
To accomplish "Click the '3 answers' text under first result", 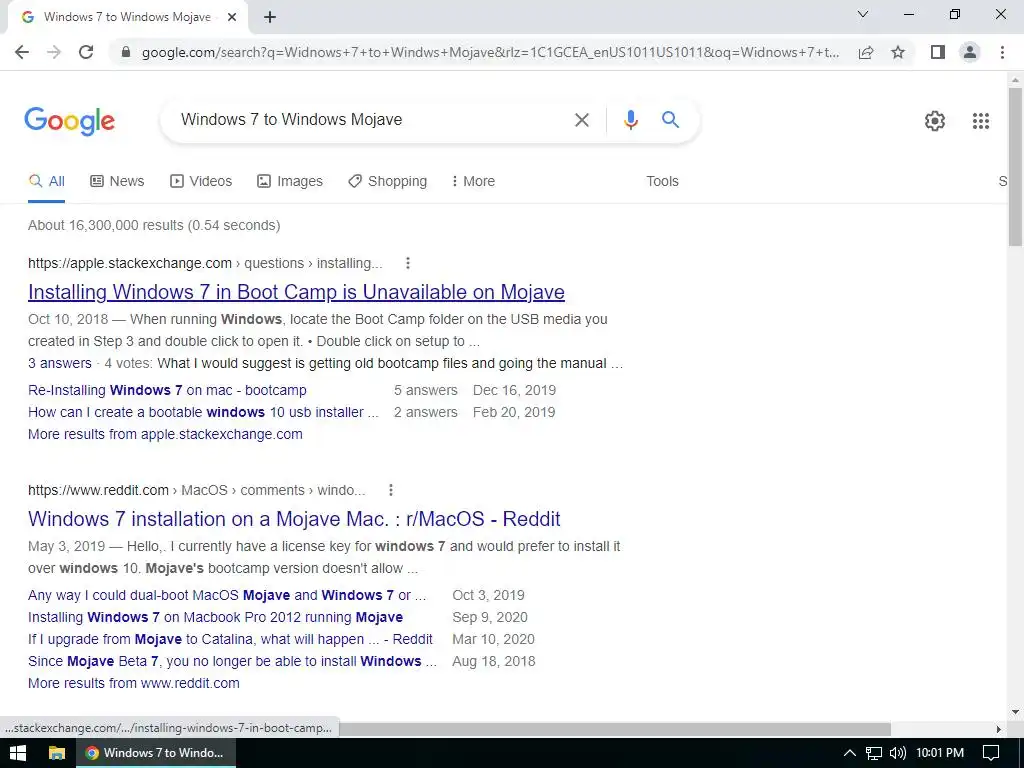I will [59, 363].
